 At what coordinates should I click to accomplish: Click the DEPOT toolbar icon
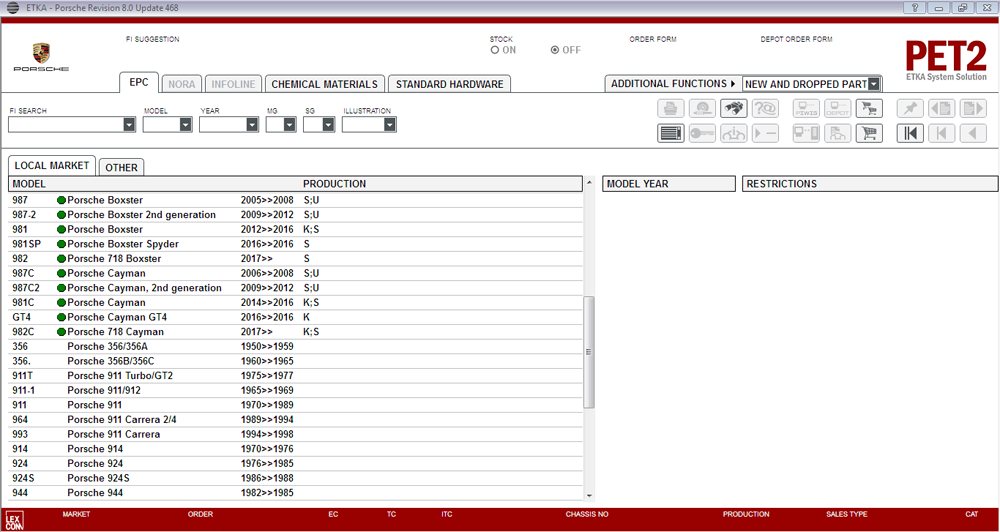pyautogui.click(x=837, y=109)
